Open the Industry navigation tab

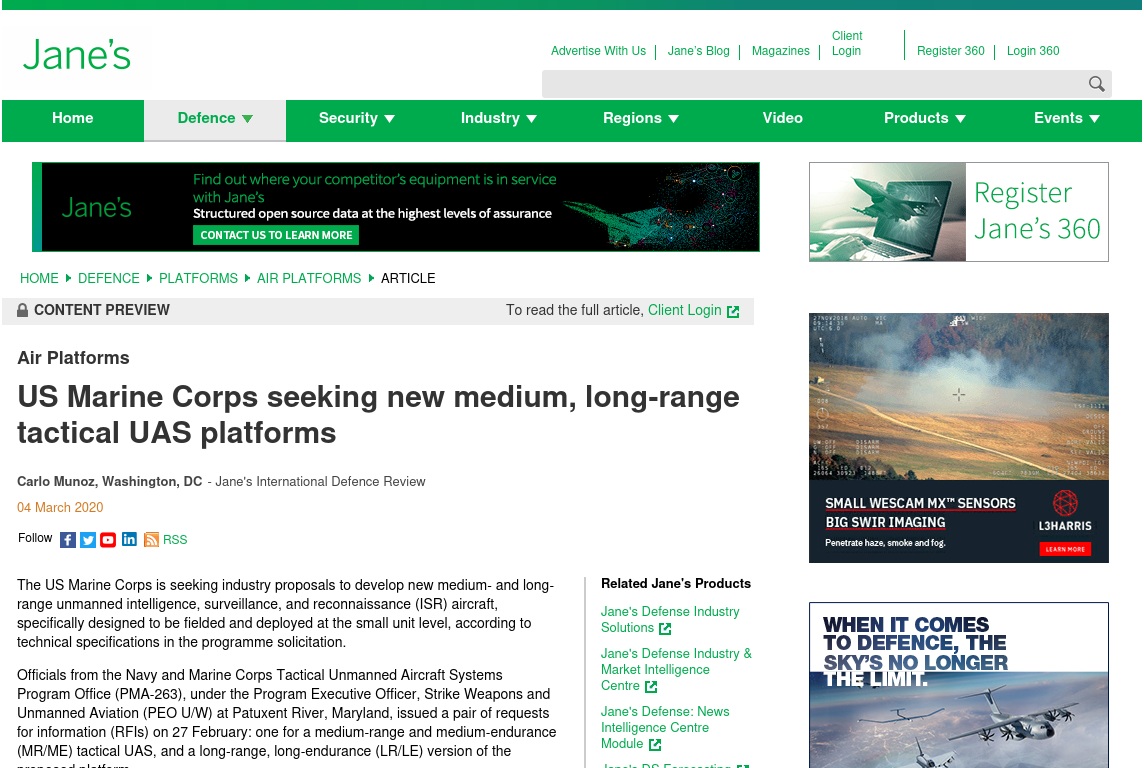(x=498, y=120)
